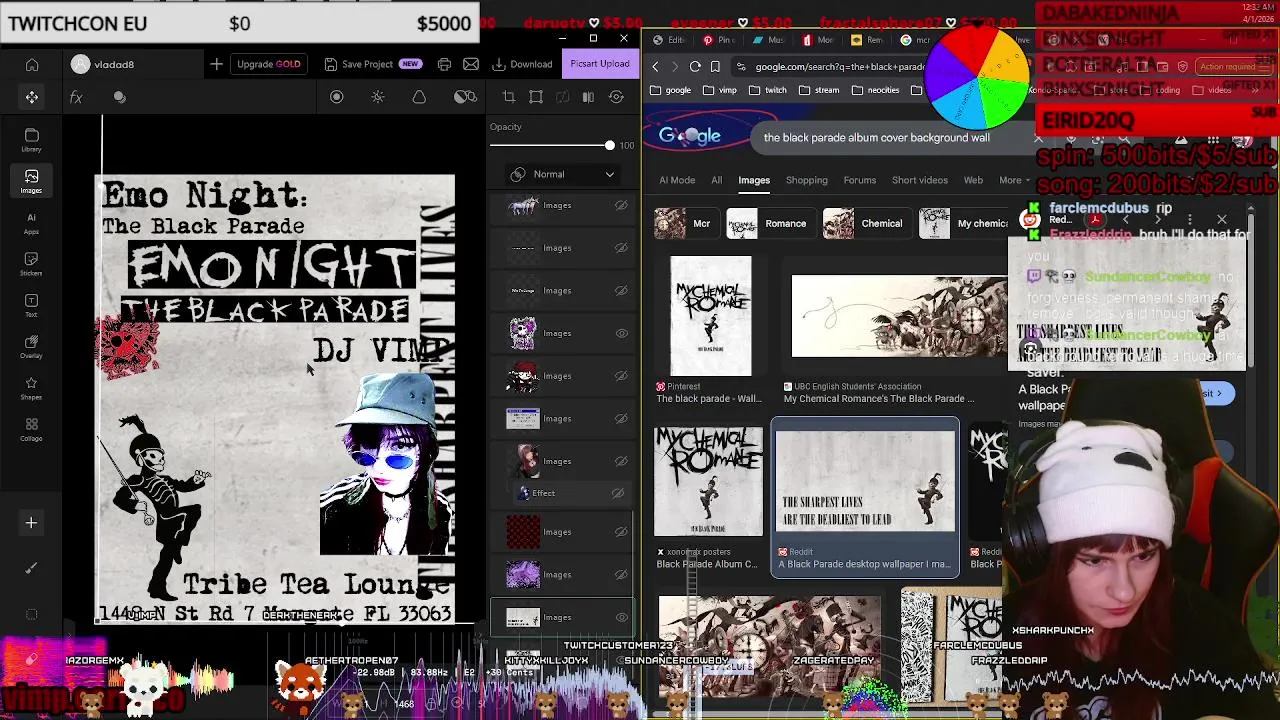Screen dimensions: 1280x720
Task: Open the blend circles tool beside fx
Action: [x=120, y=97]
